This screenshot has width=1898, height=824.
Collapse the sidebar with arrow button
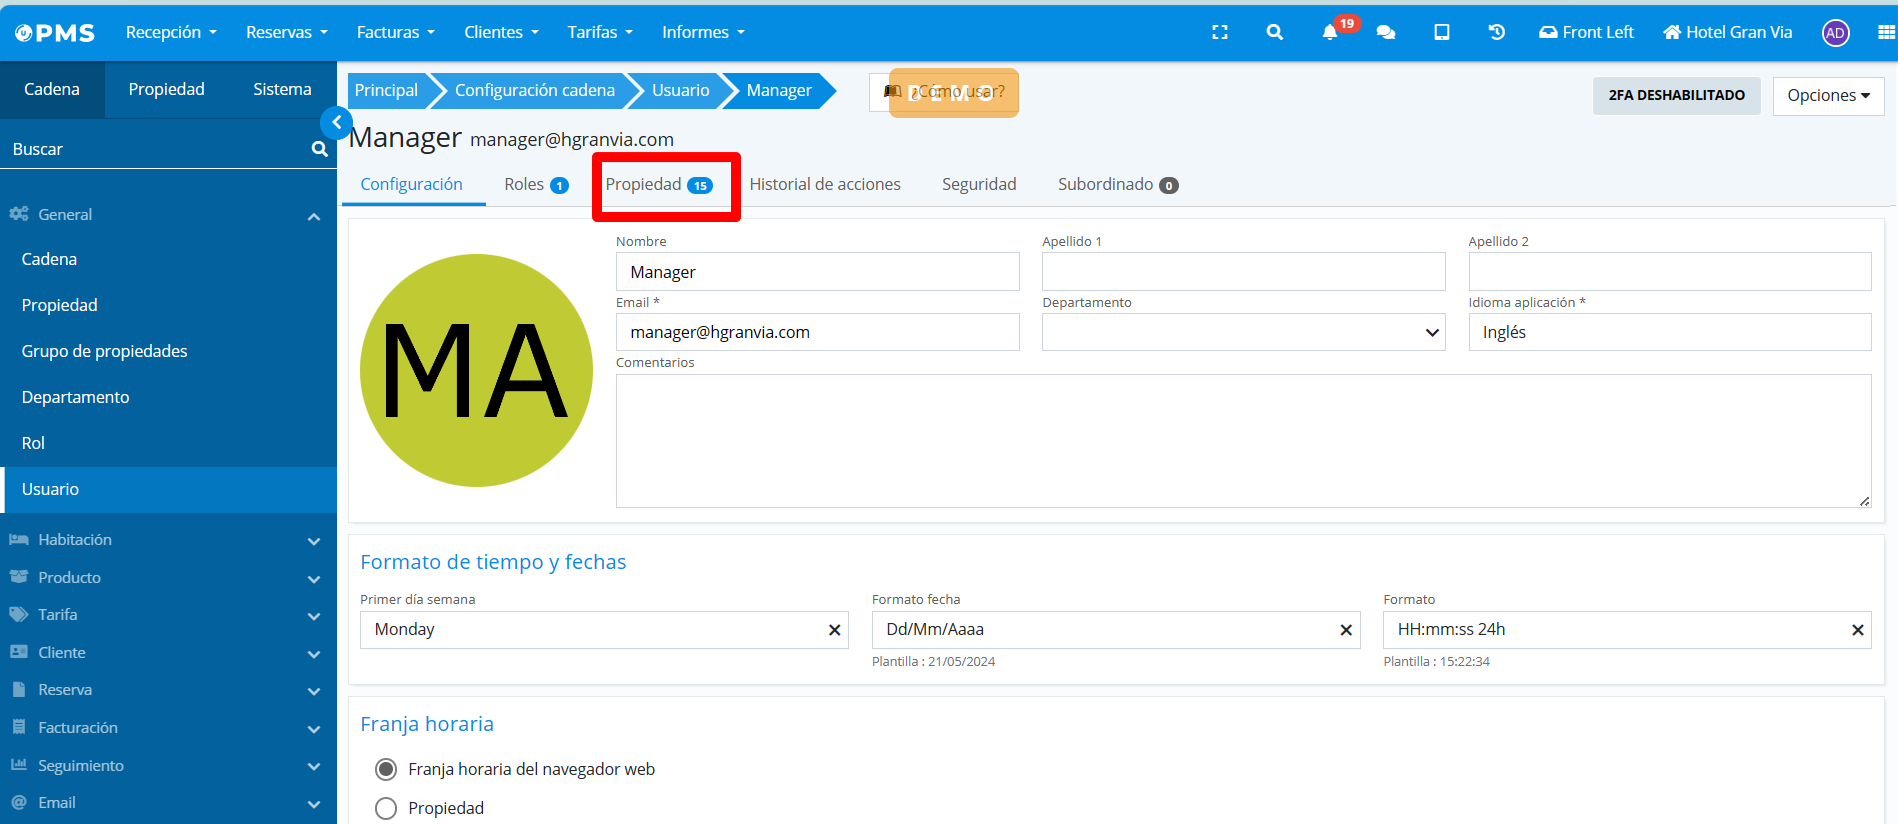coord(336,122)
